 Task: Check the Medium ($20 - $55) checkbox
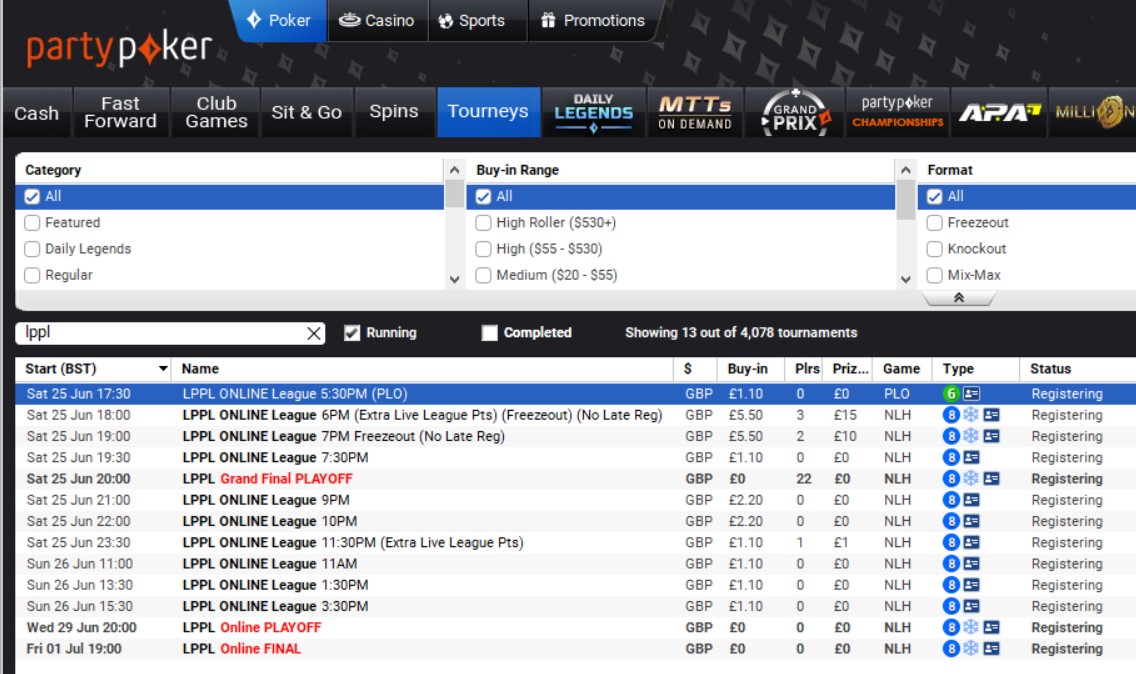click(x=483, y=275)
